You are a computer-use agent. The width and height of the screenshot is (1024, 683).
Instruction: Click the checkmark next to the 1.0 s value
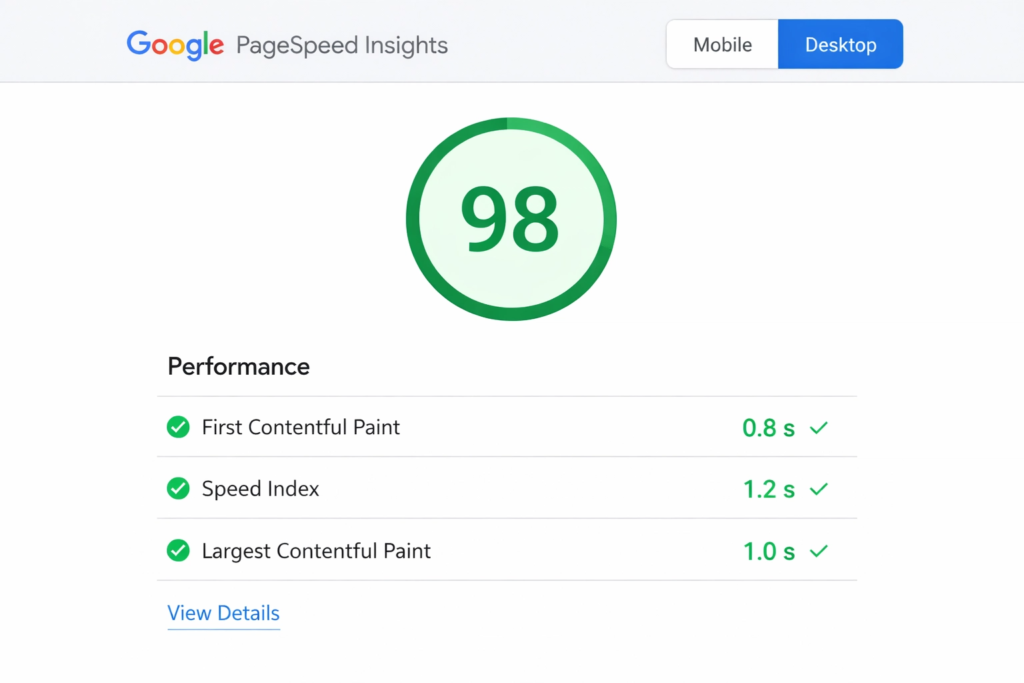(819, 551)
